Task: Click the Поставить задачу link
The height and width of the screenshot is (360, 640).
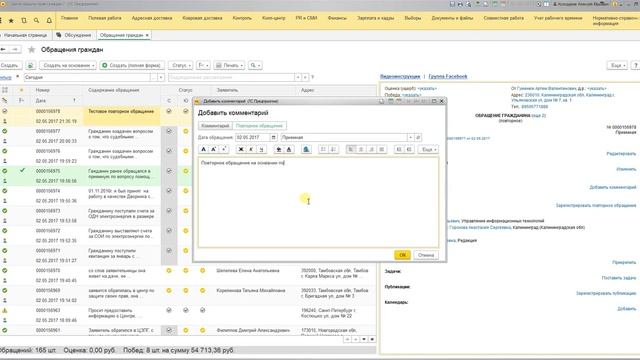Action: click(619, 278)
